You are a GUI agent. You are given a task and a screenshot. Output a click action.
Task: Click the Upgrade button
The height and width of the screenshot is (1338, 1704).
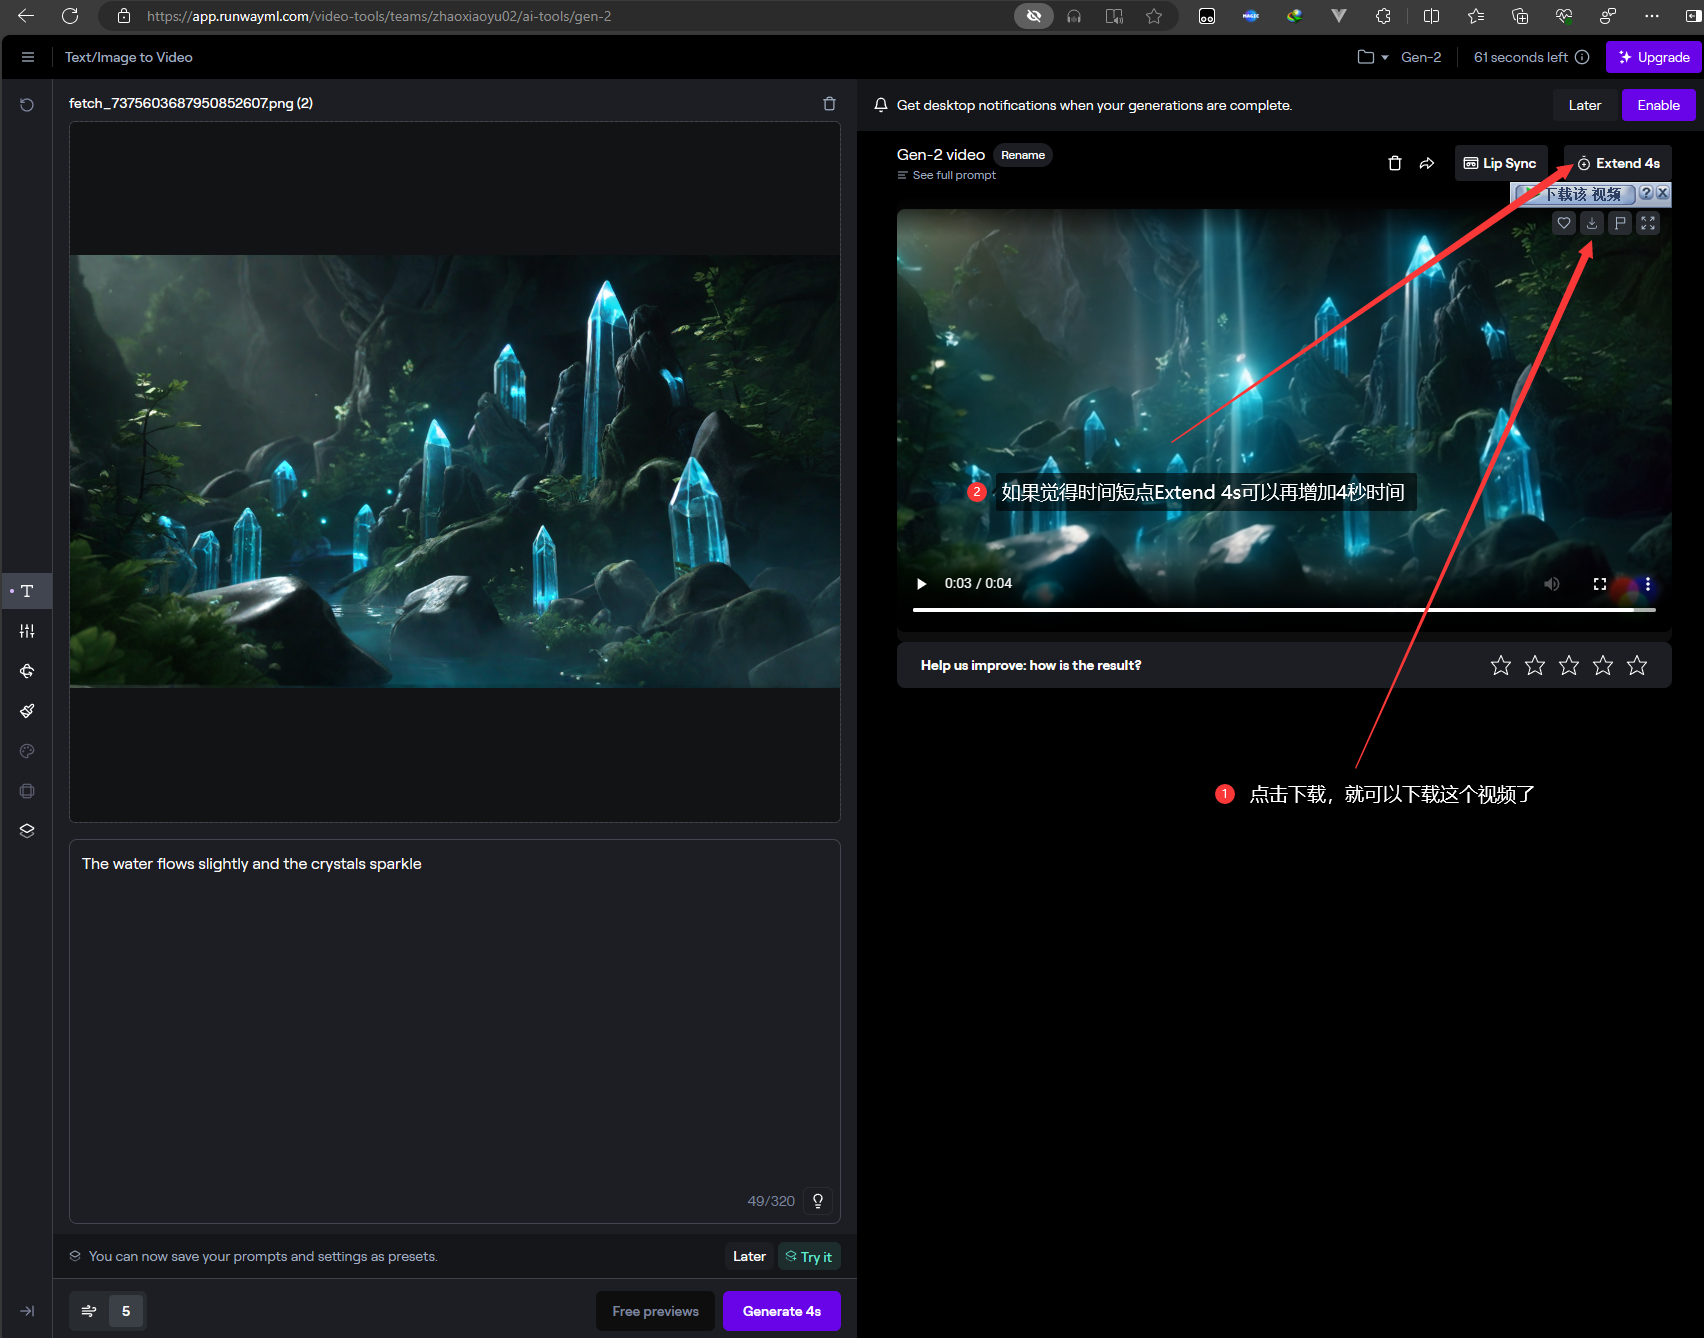pos(1654,57)
